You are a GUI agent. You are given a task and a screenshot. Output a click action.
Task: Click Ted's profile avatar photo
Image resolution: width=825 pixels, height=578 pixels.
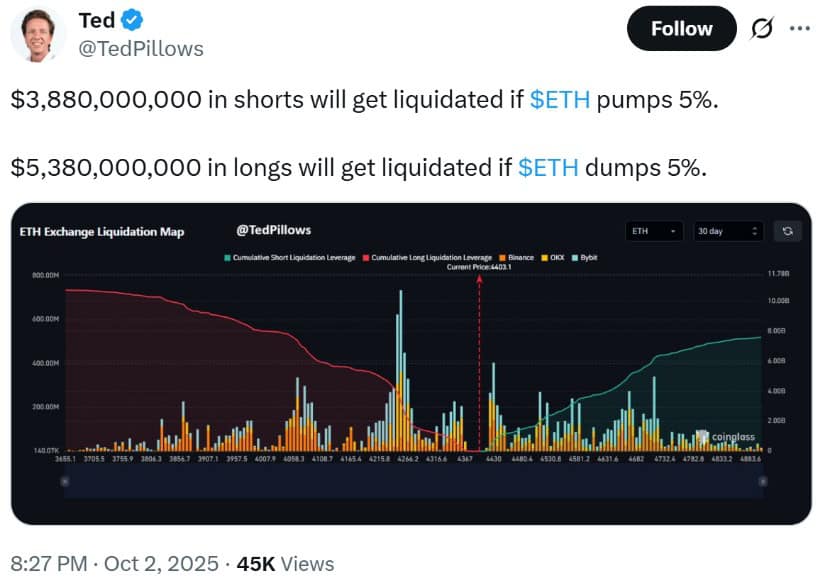click(38, 35)
